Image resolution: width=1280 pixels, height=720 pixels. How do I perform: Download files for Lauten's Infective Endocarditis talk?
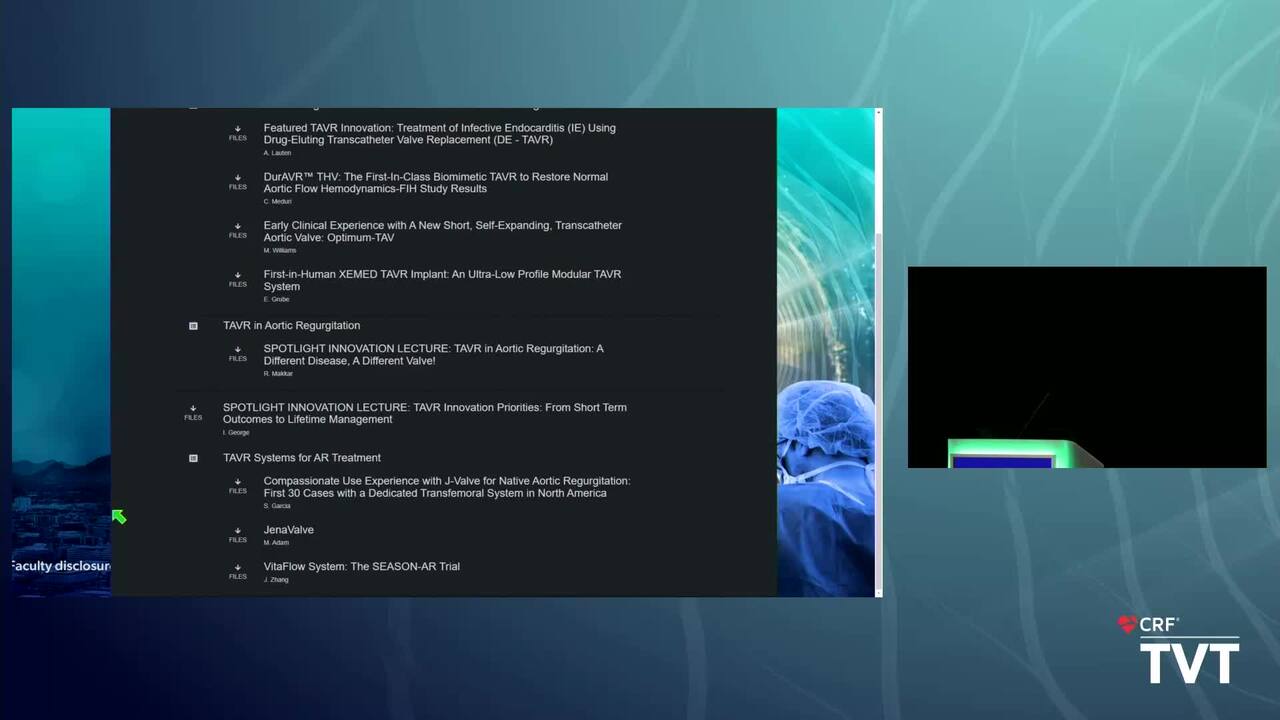point(237,133)
